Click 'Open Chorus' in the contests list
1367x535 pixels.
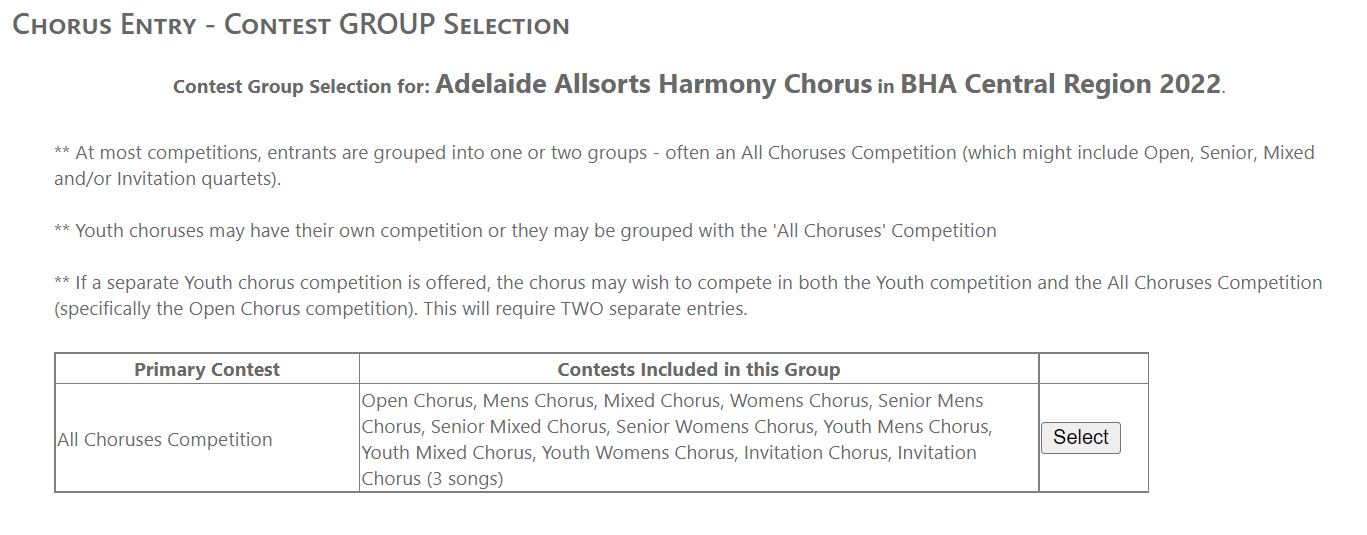tap(416, 401)
